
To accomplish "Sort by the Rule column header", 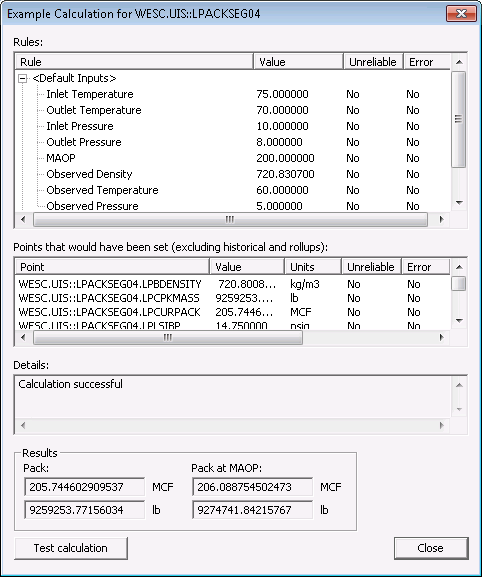I will pyautogui.click(x=134, y=61).
